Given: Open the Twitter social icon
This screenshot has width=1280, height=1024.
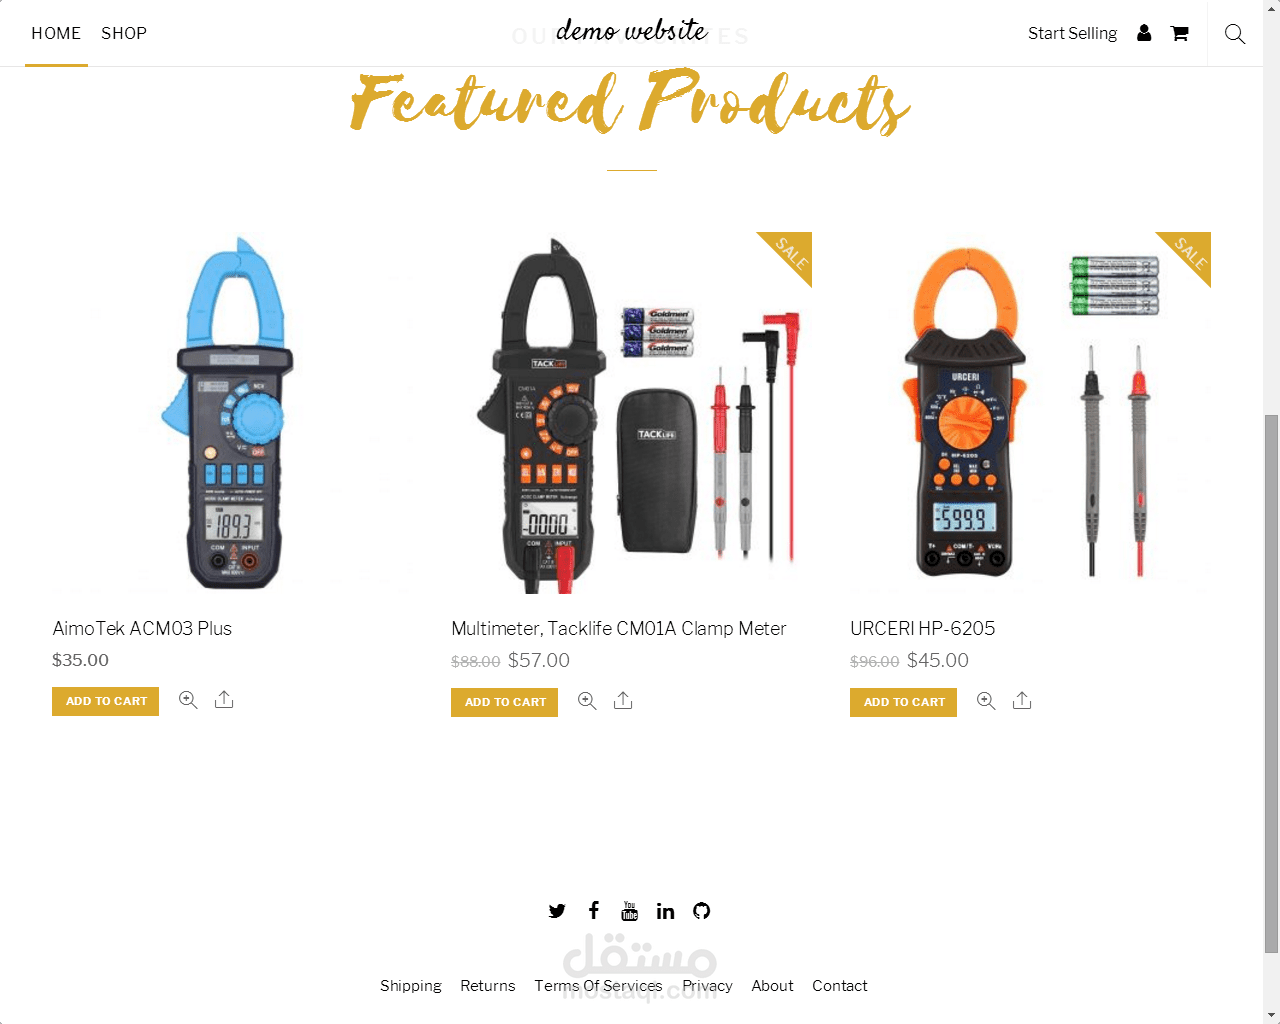Looking at the screenshot, I should coord(557,911).
